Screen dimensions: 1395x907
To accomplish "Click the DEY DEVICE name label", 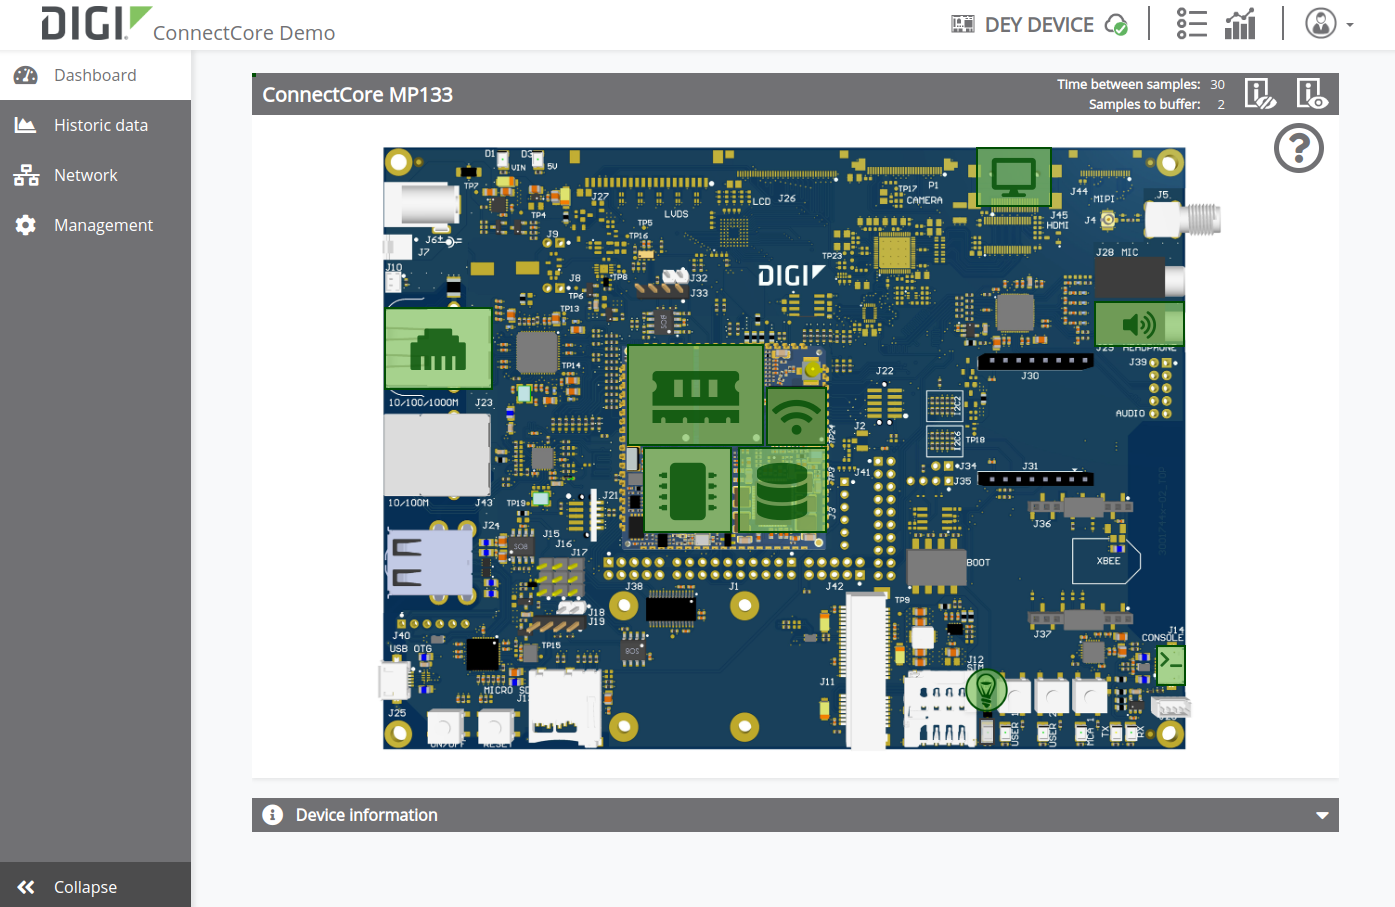I will [1039, 25].
